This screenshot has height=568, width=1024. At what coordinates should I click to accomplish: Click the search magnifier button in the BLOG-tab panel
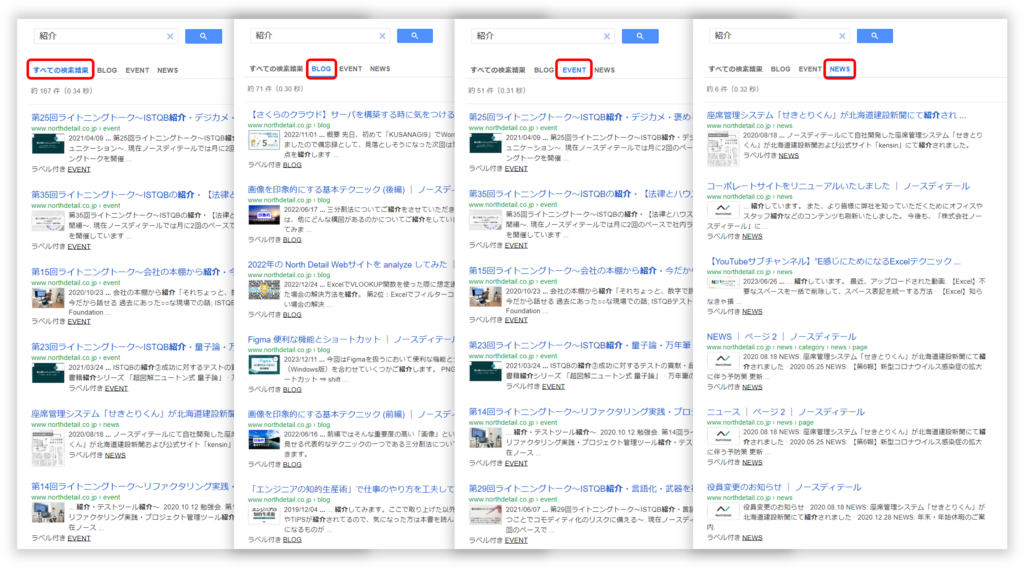pos(415,36)
